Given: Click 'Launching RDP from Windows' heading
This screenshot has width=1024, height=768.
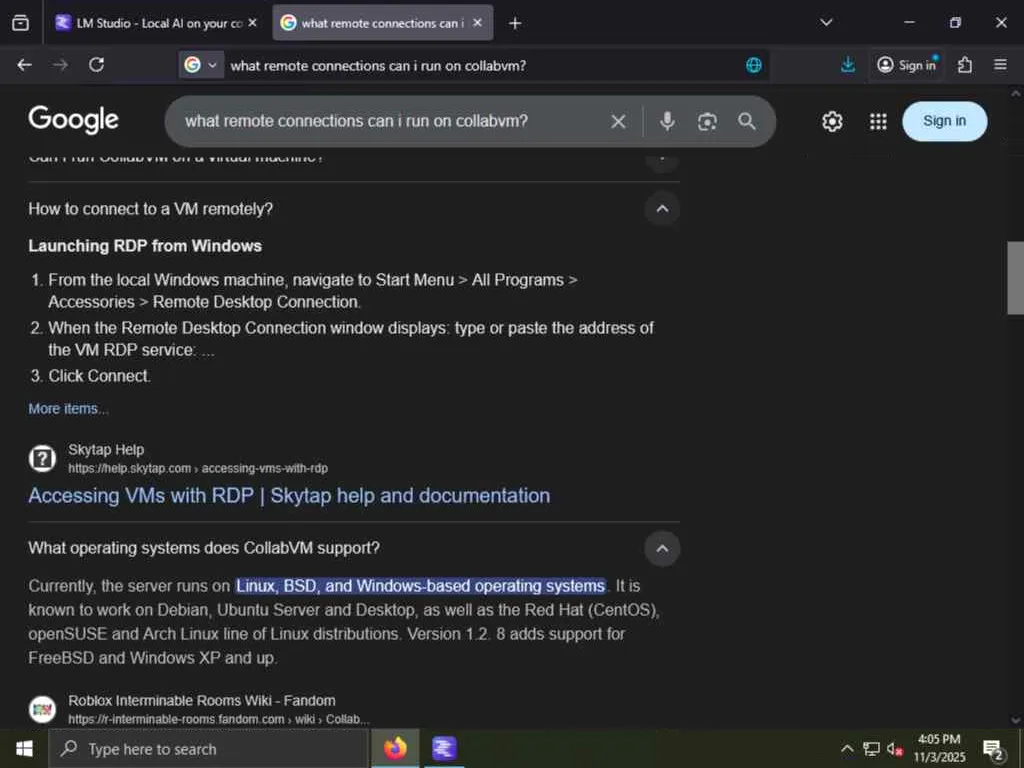Looking at the screenshot, I should 145,246.
